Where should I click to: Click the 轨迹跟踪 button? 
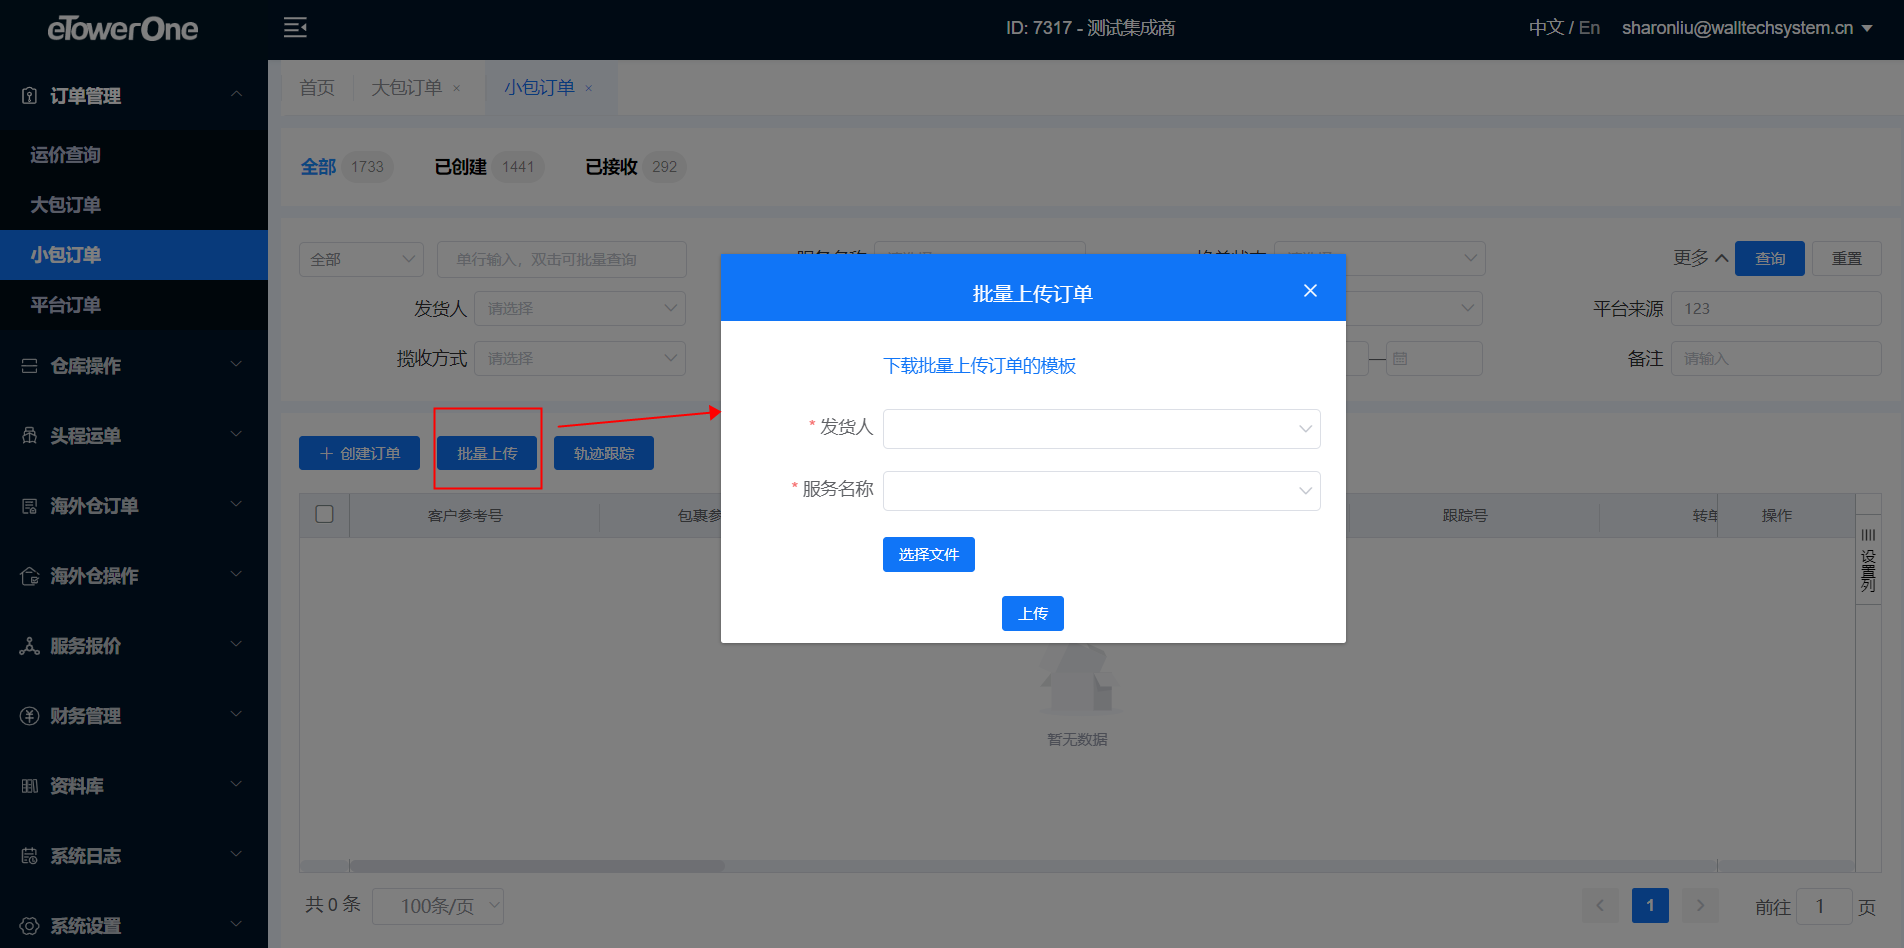[604, 453]
